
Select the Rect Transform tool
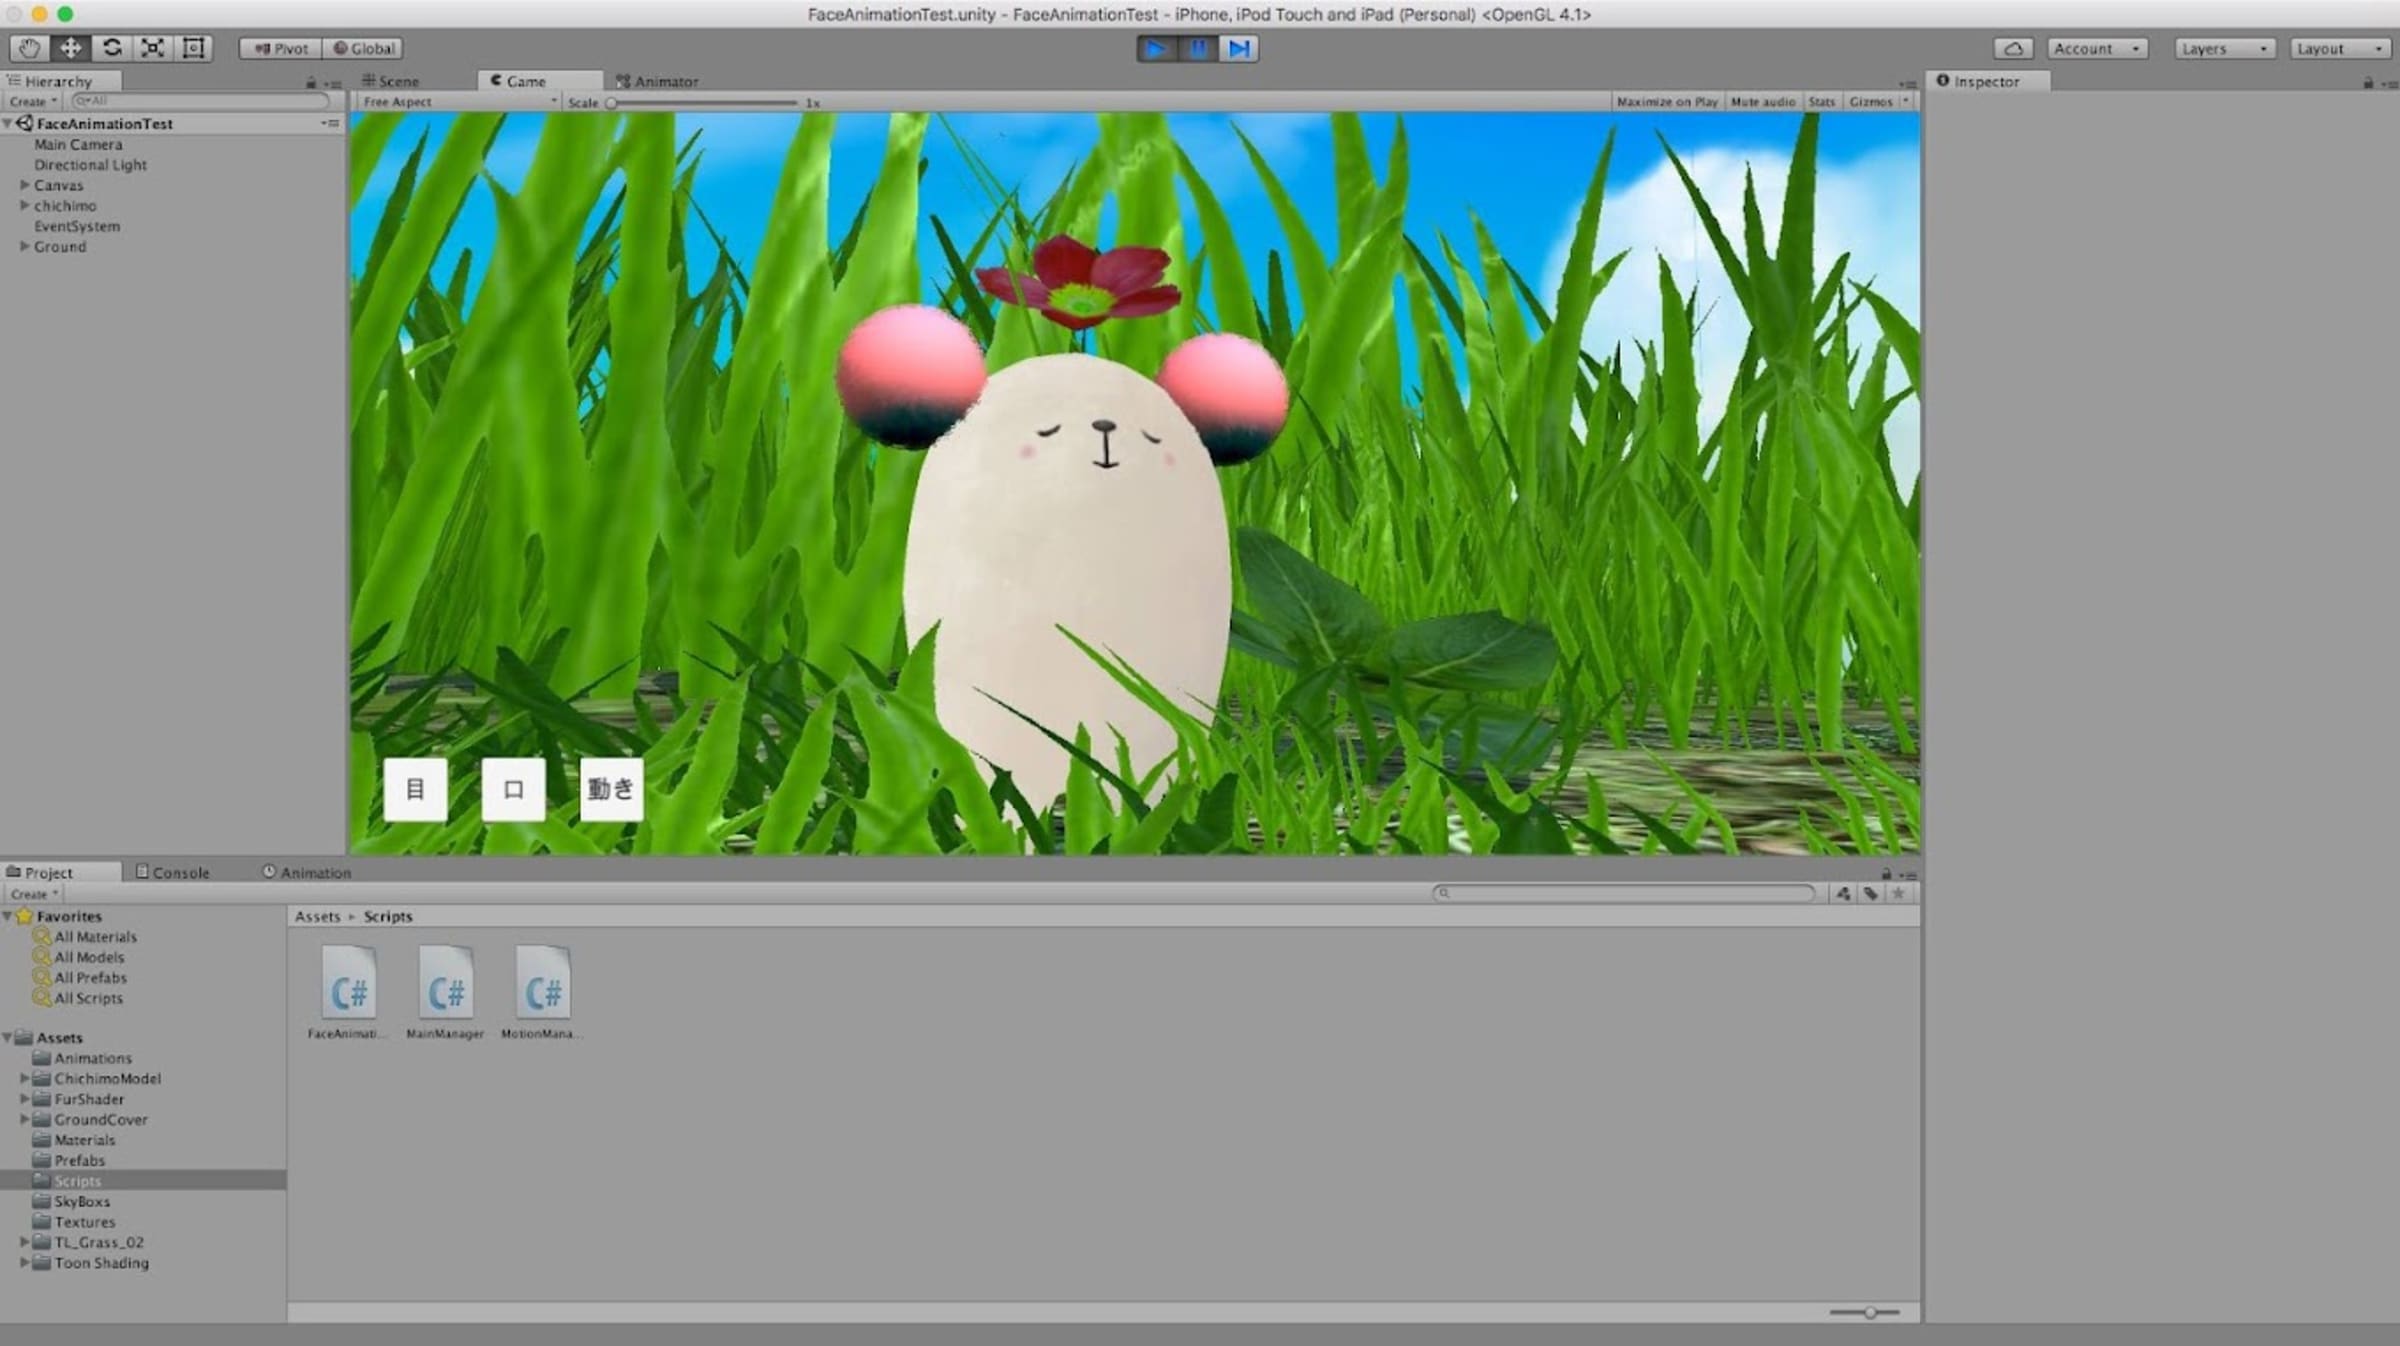coord(194,48)
